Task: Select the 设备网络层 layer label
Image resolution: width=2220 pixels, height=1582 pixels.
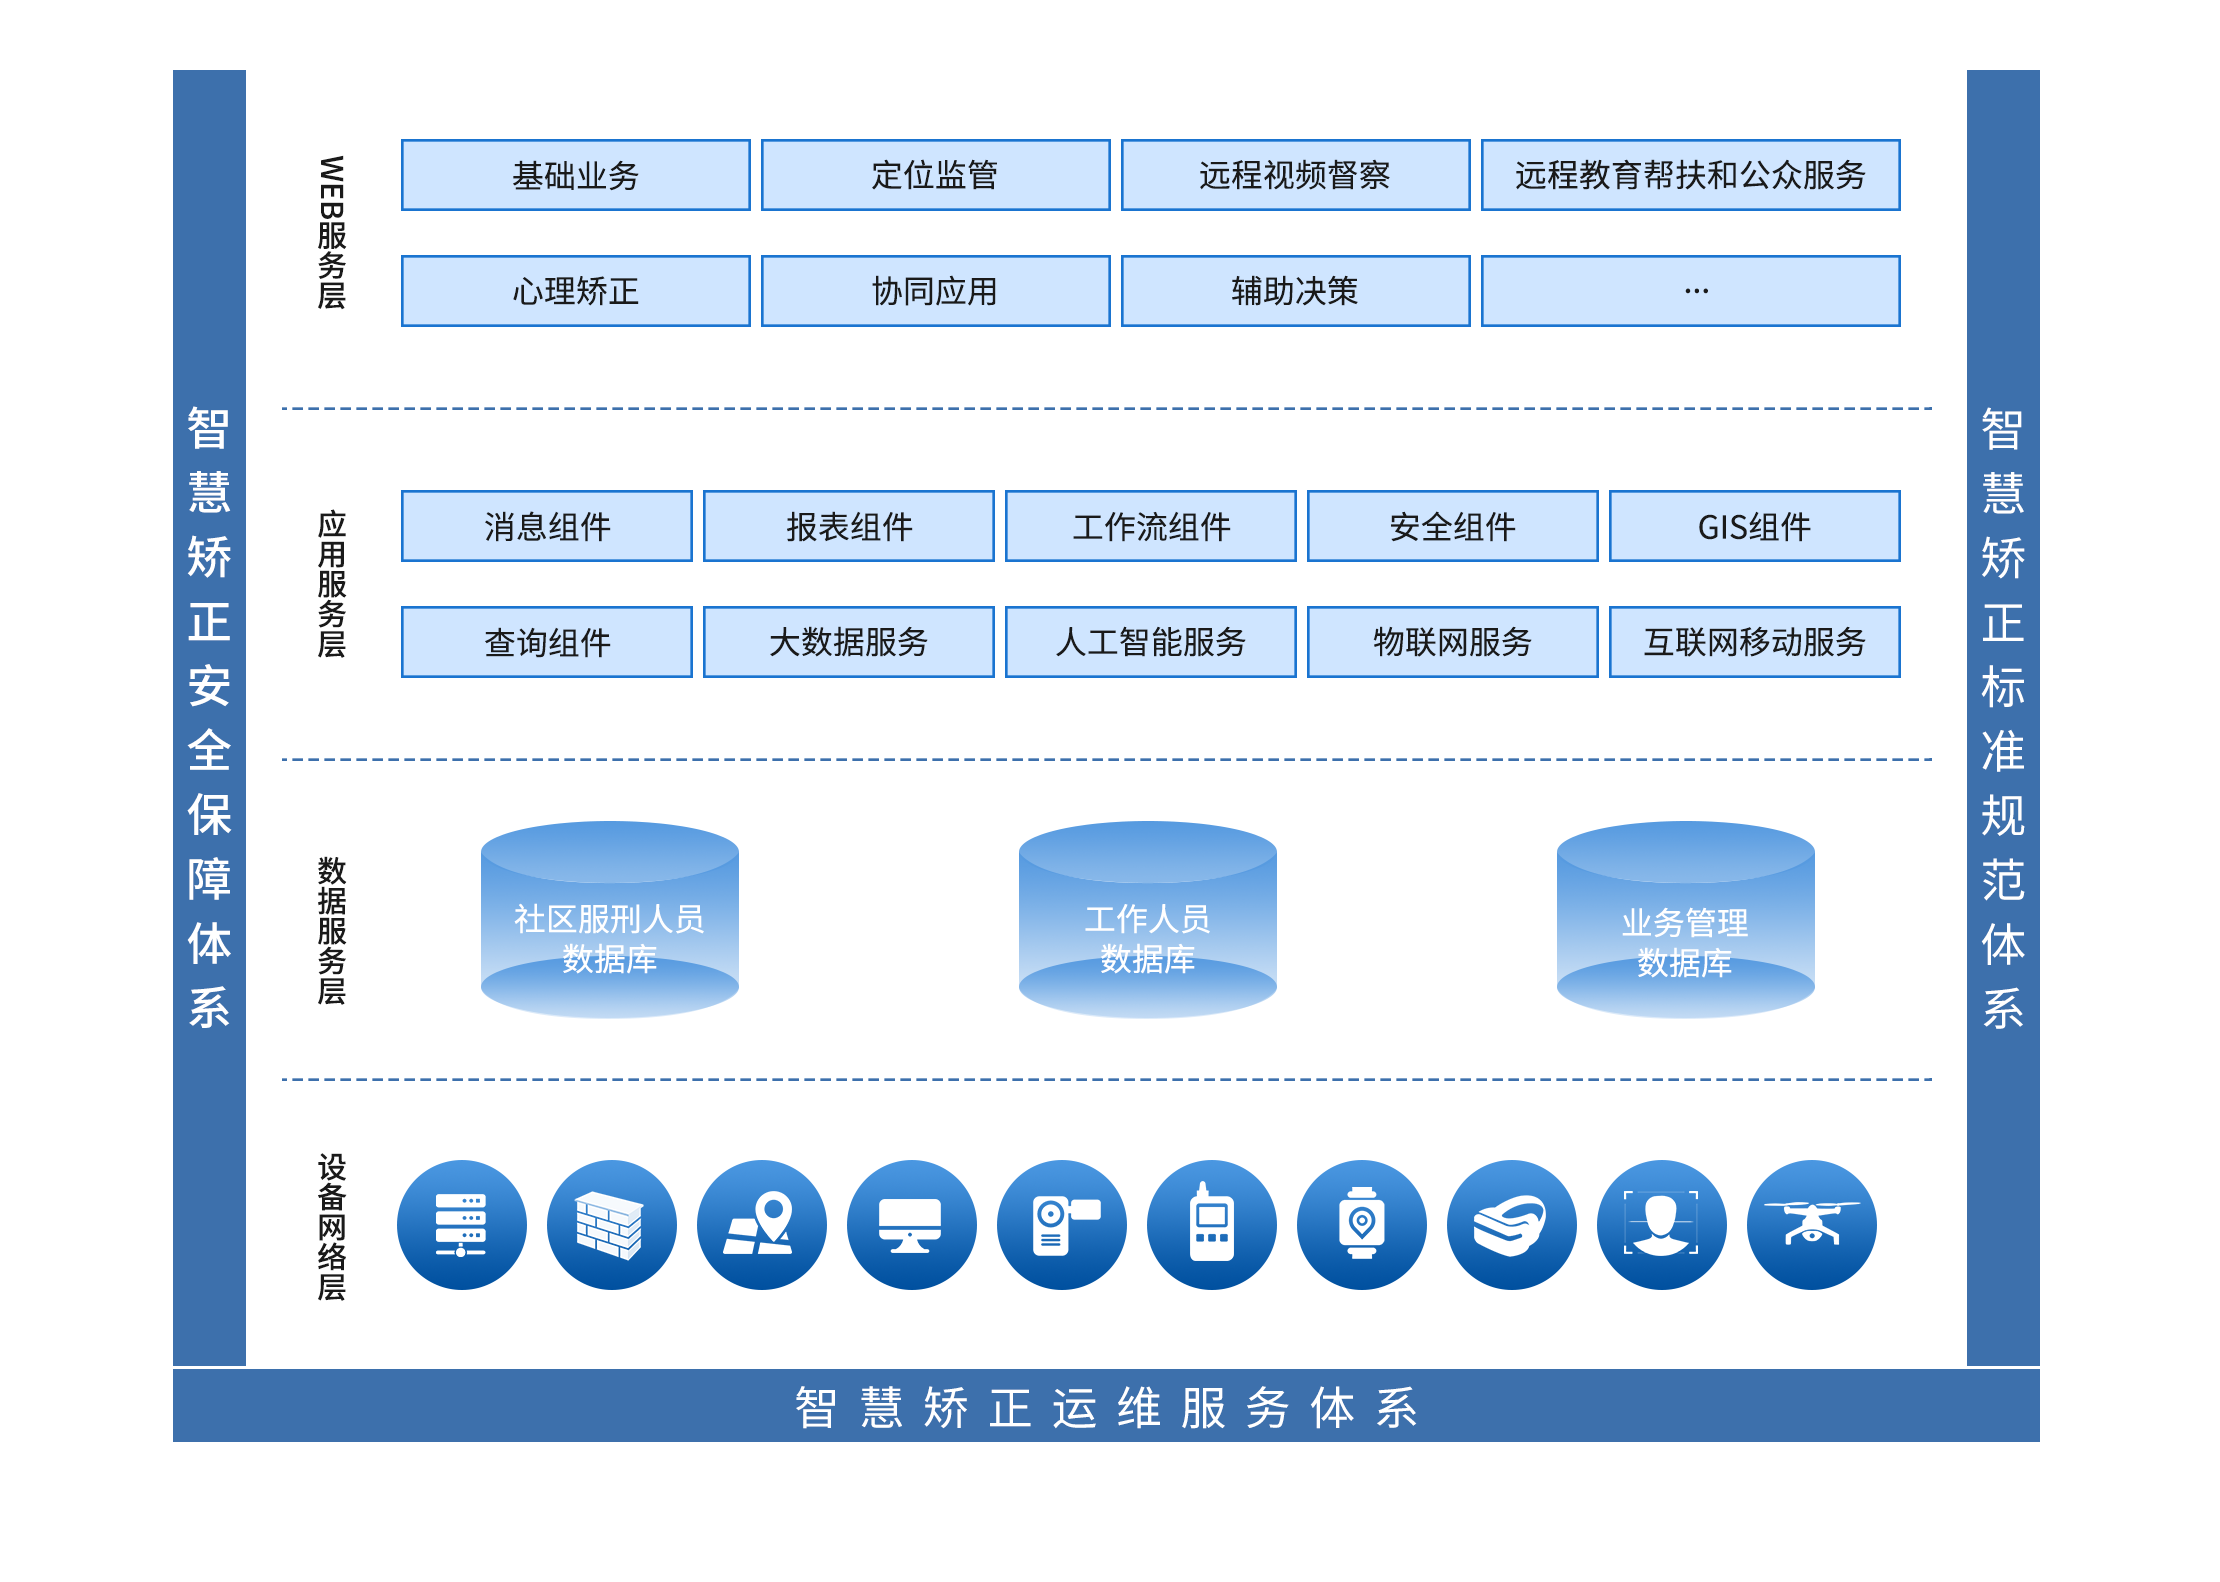Action: (x=332, y=1227)
